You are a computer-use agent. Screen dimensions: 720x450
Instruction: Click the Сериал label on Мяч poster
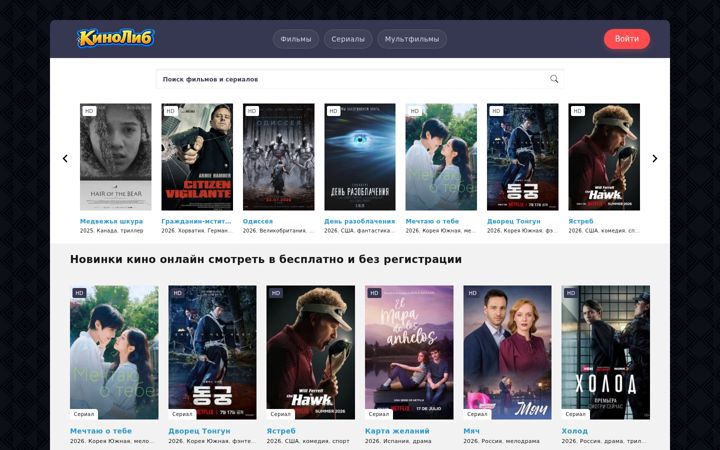(477, 414)
